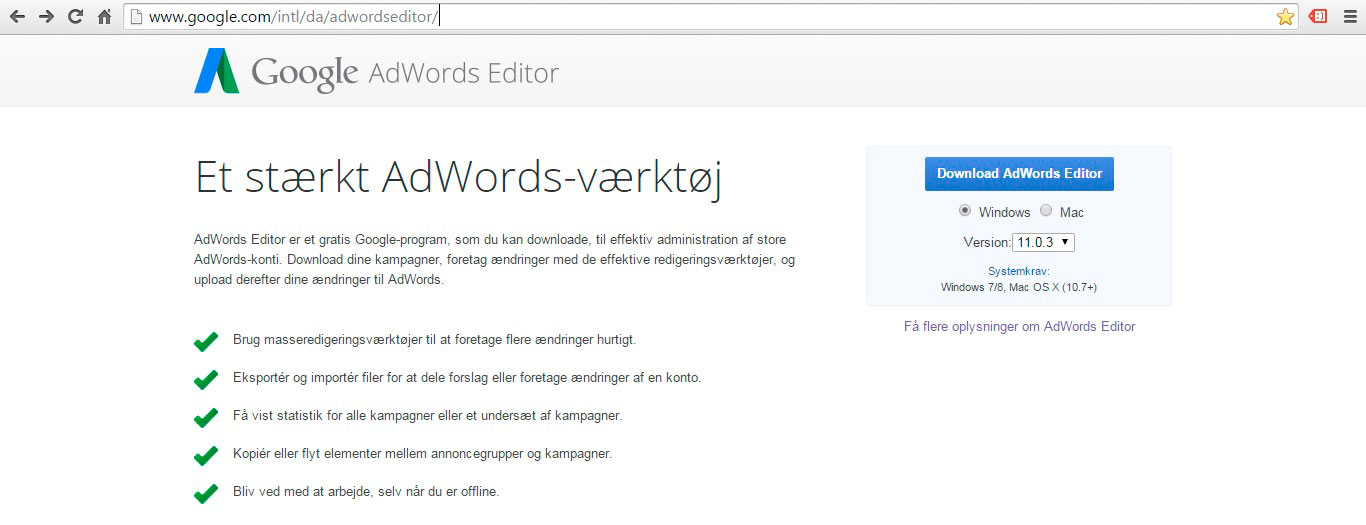Click the browser back arrow
The image size is (1366, 525).
(x=17, y=17)
